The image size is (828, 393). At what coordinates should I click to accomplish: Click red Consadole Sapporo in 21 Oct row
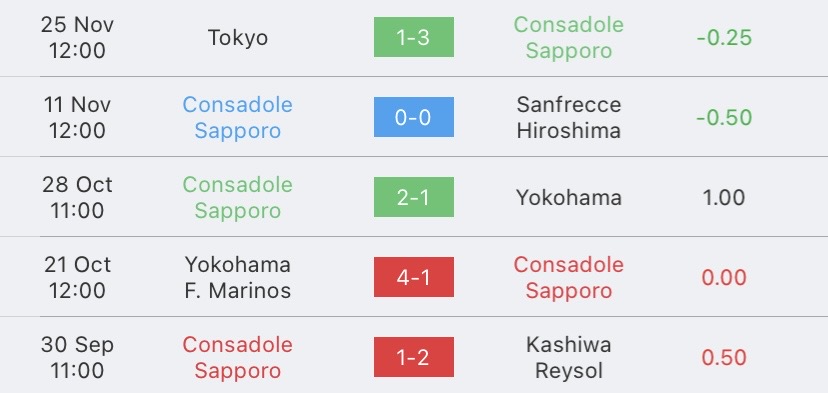coord(569,277)
